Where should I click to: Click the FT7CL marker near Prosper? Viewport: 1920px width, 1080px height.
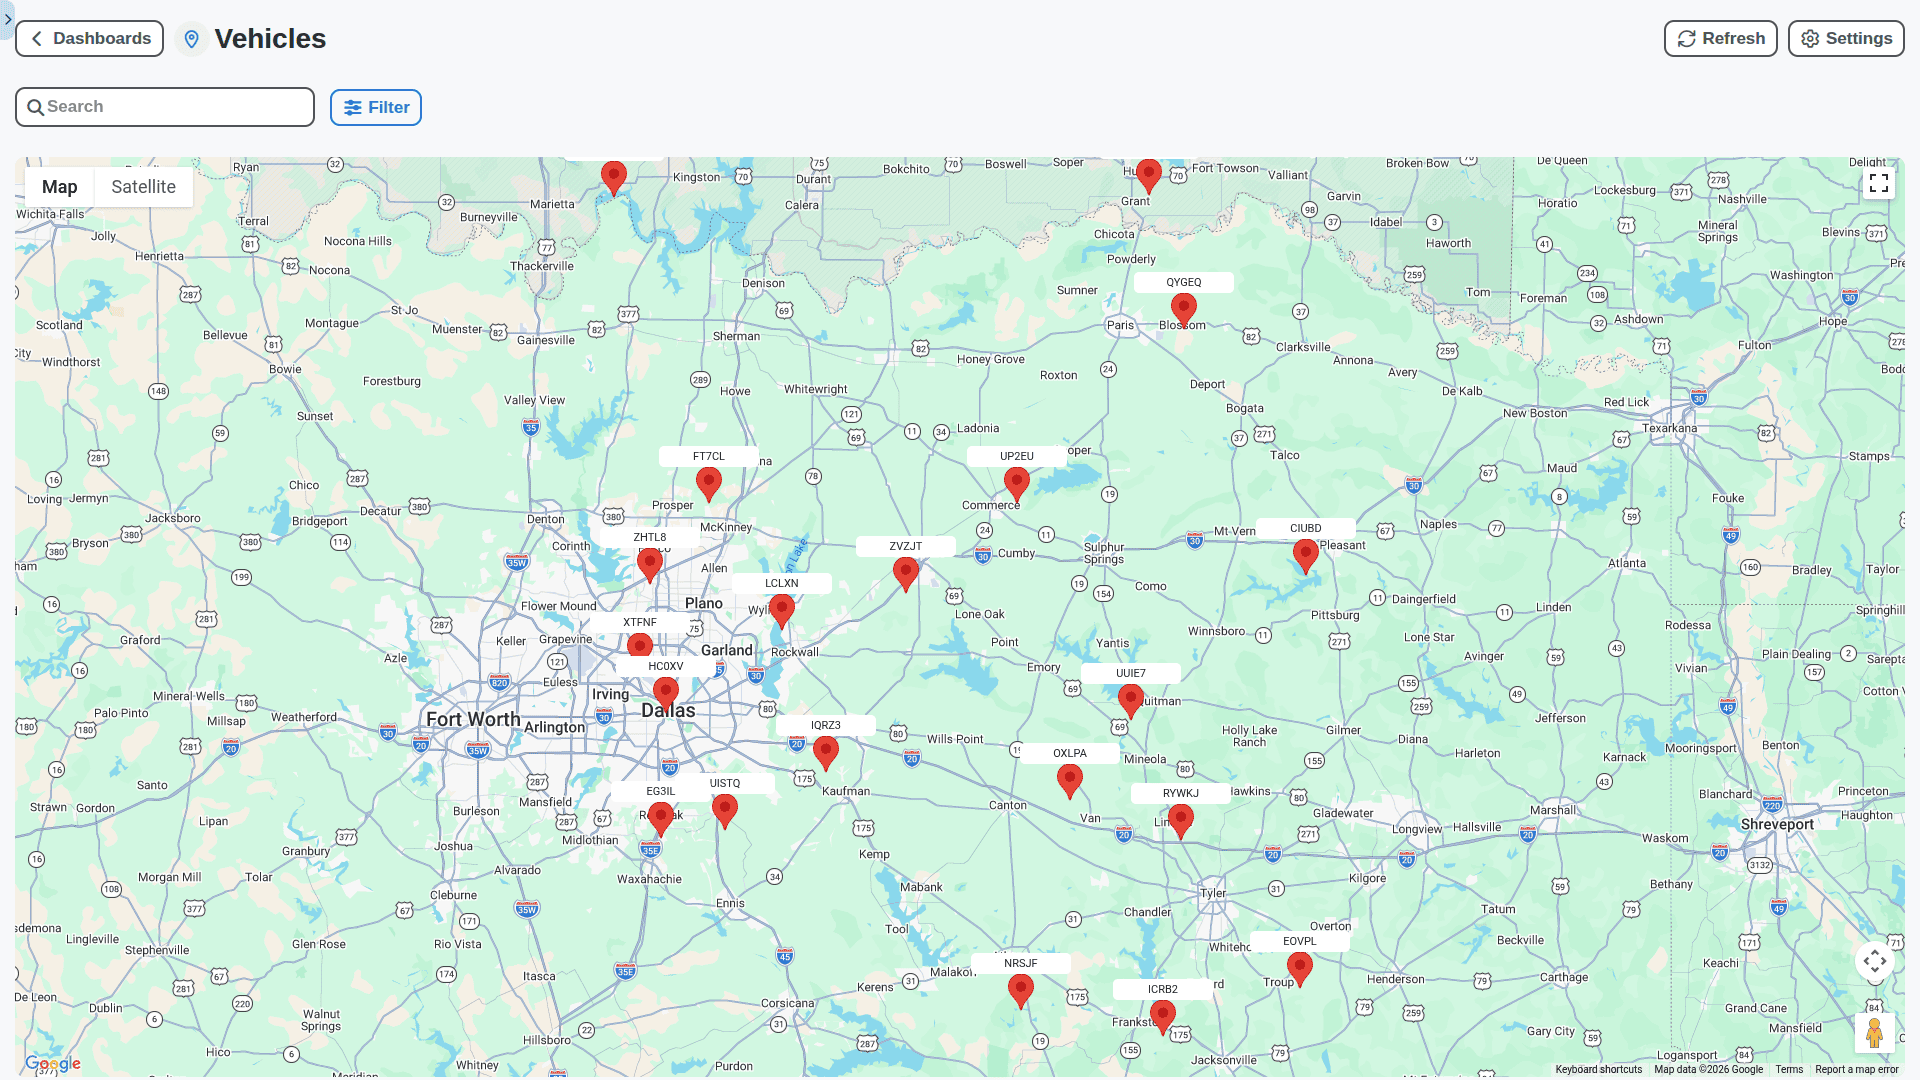click(x=708, y=483)
